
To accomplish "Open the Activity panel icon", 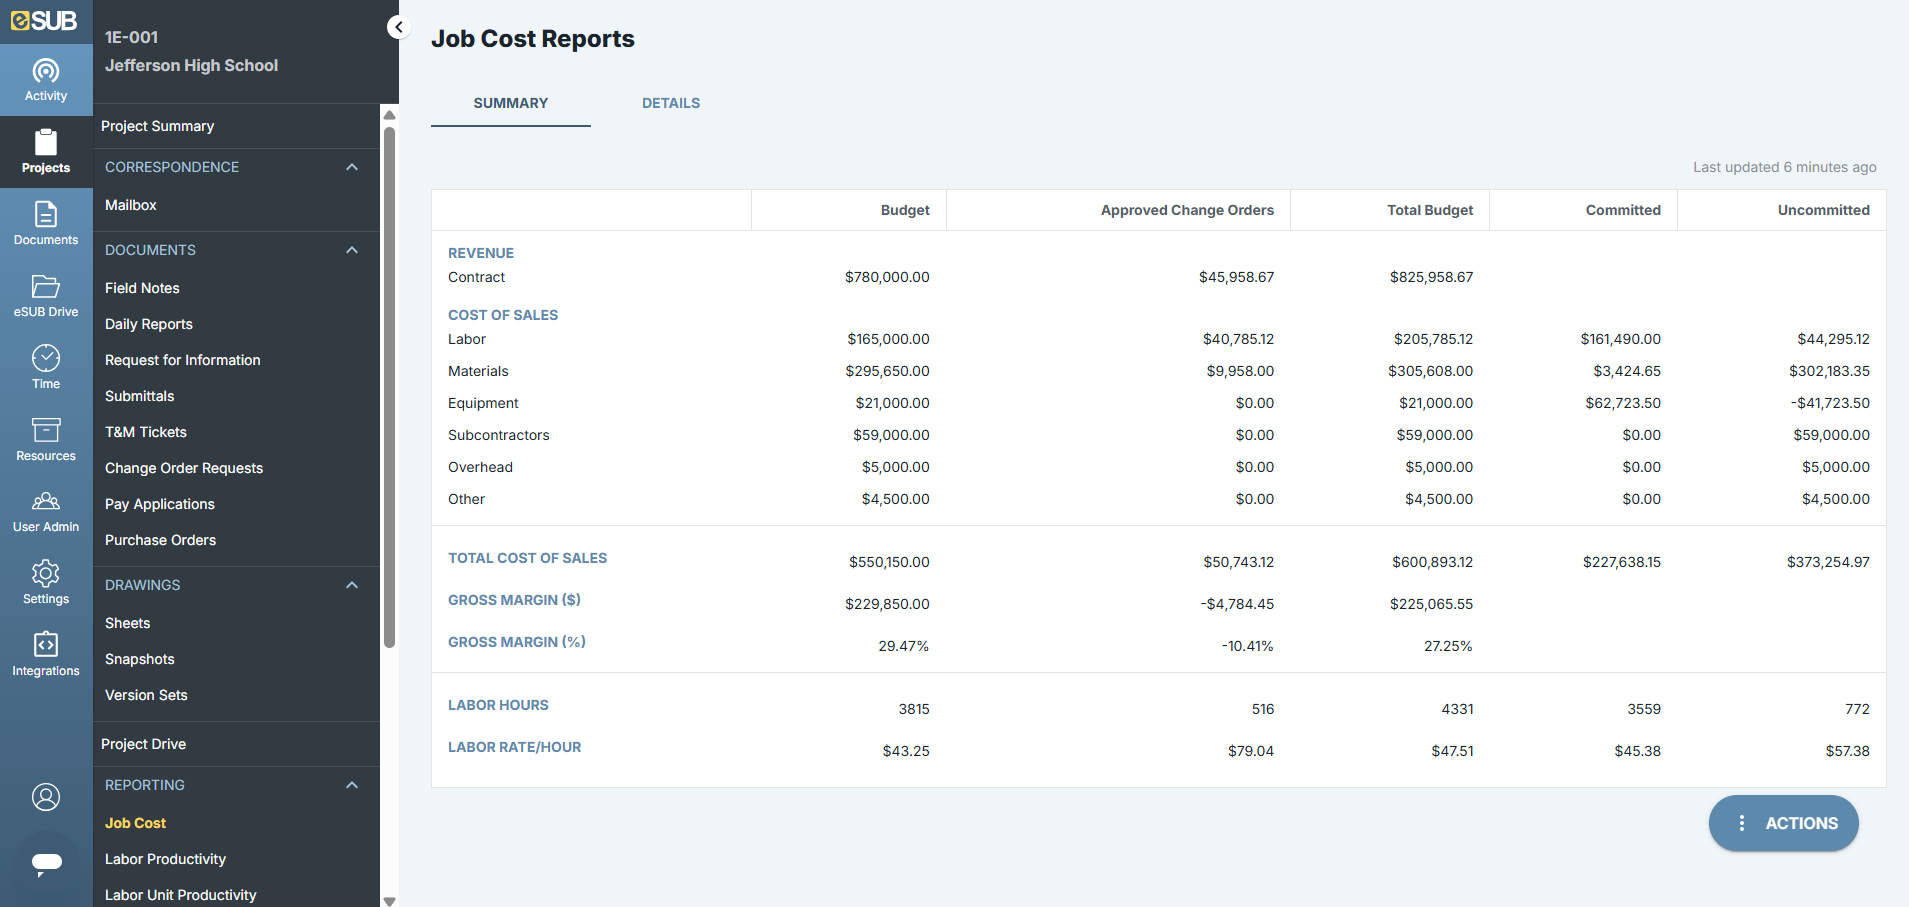I will coord(46,80).
